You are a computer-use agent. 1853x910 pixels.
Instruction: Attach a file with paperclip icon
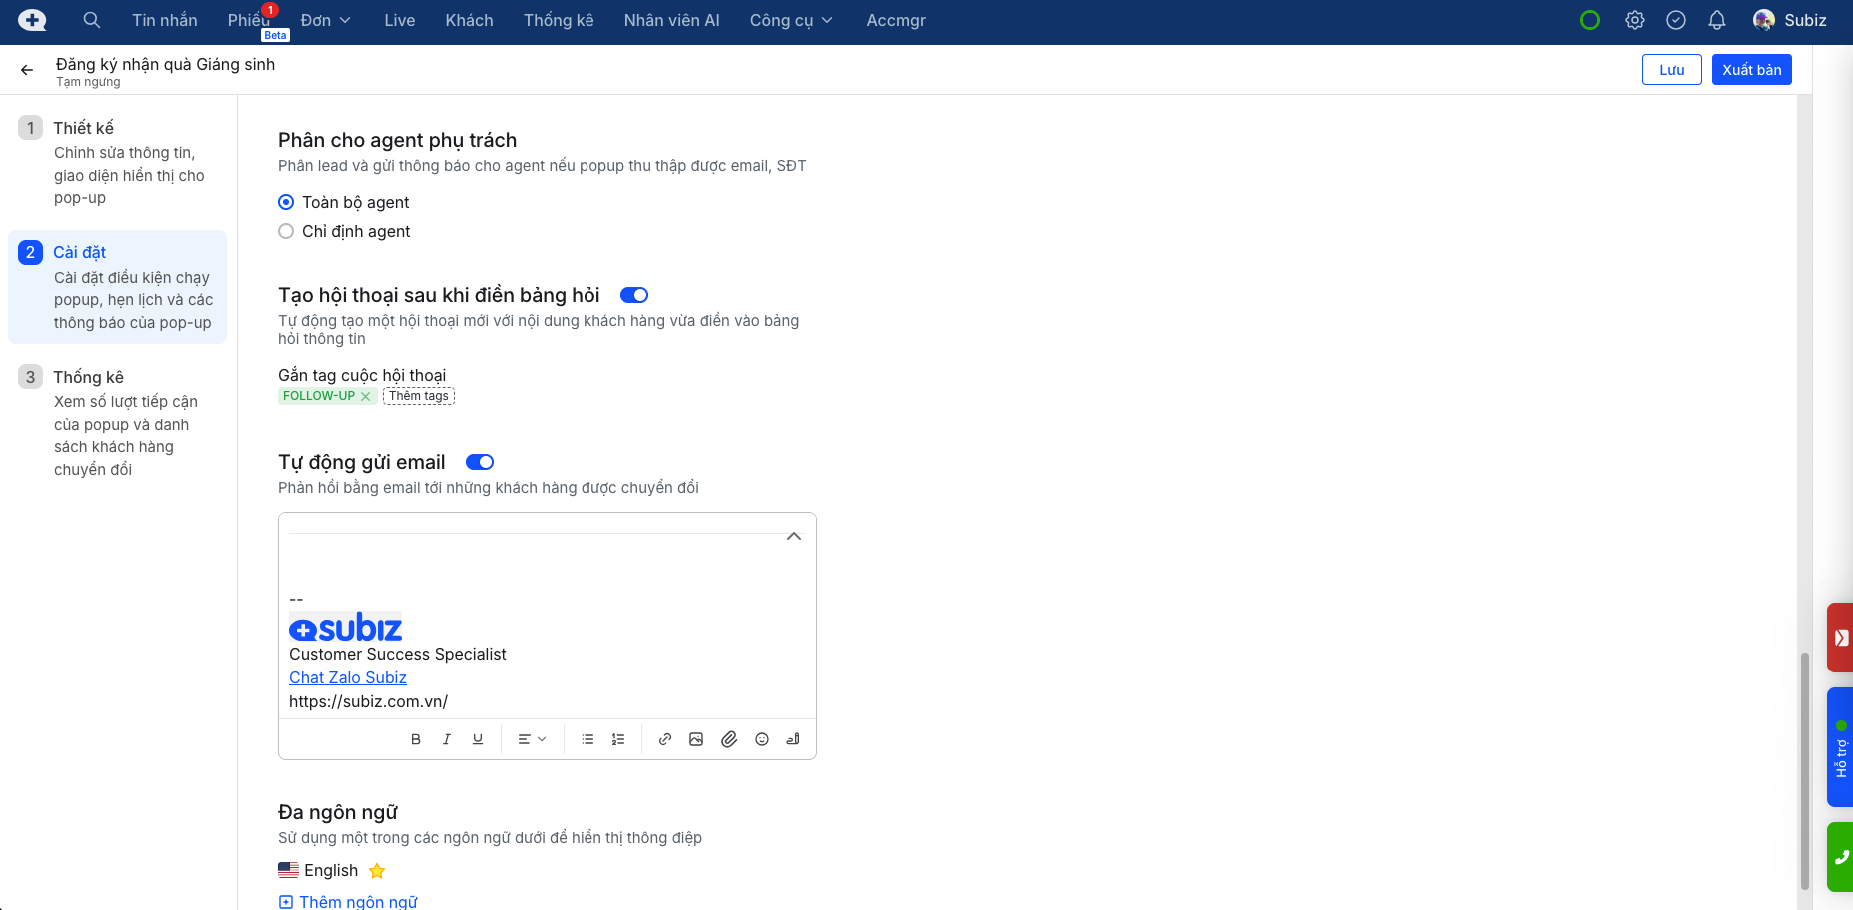point(729,739)
